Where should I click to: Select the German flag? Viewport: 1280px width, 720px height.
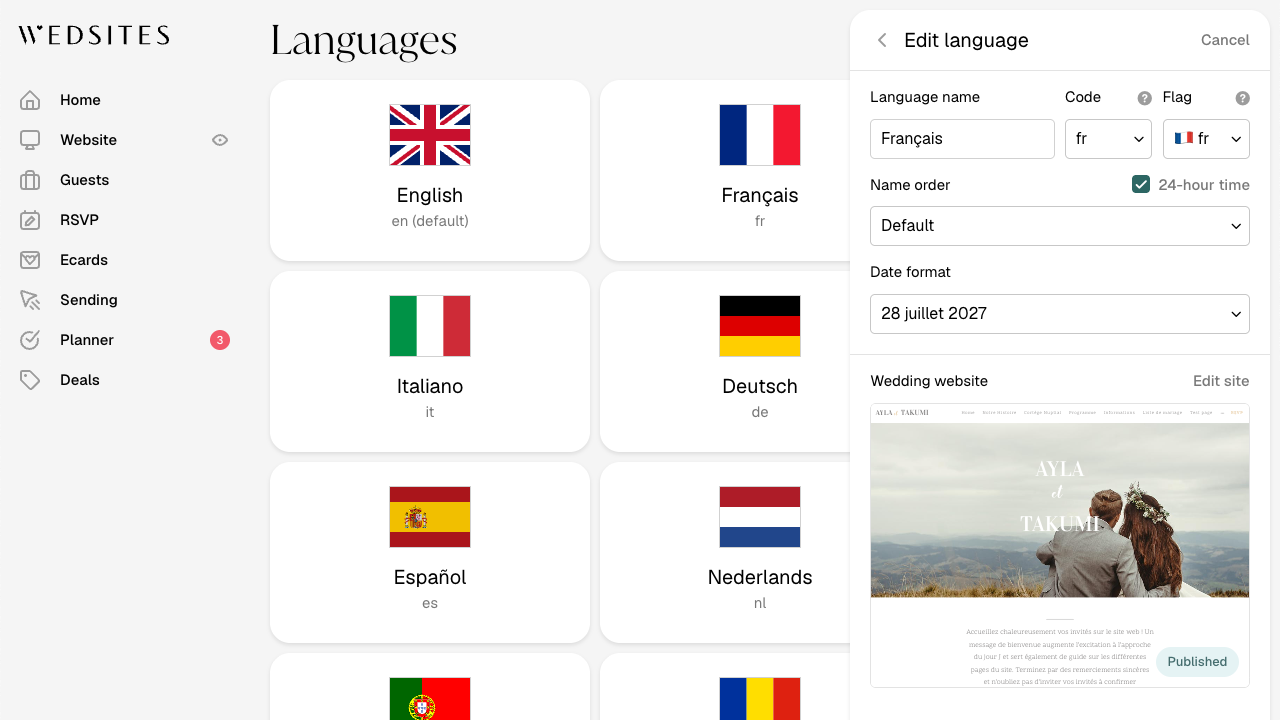[x=760, y=326]
